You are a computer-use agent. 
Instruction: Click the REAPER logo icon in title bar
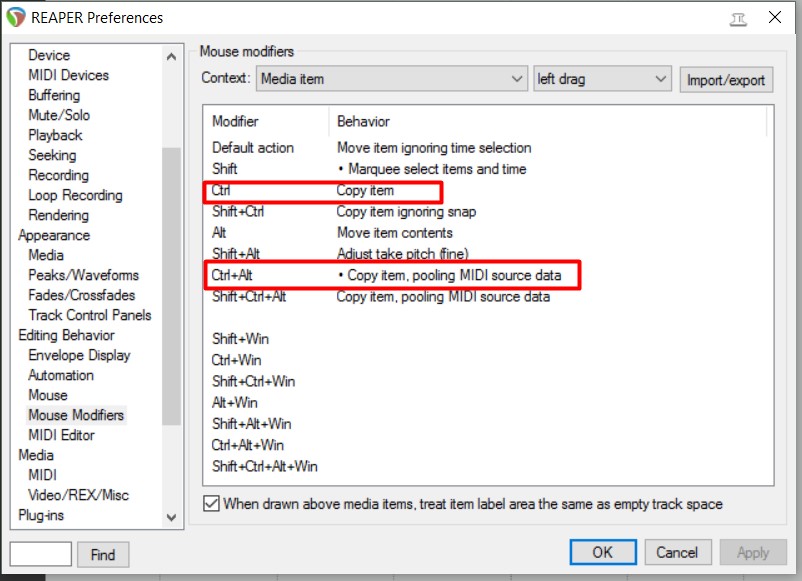point(15,17)
